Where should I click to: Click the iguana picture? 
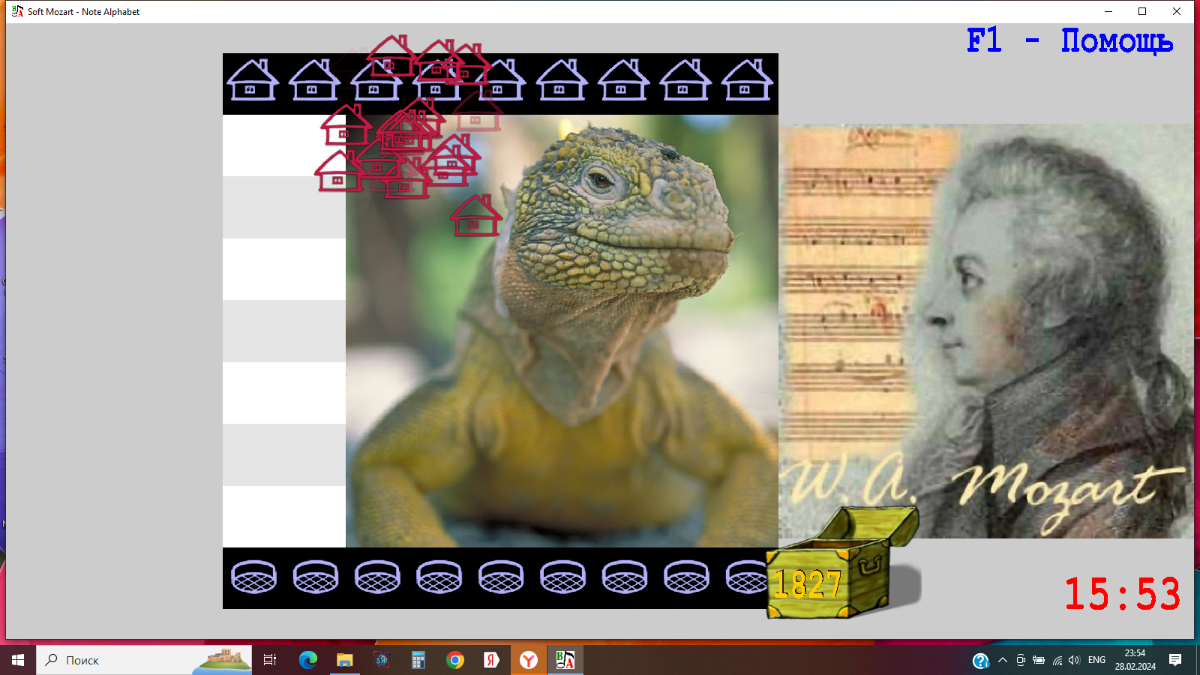[x=562, y=331]
